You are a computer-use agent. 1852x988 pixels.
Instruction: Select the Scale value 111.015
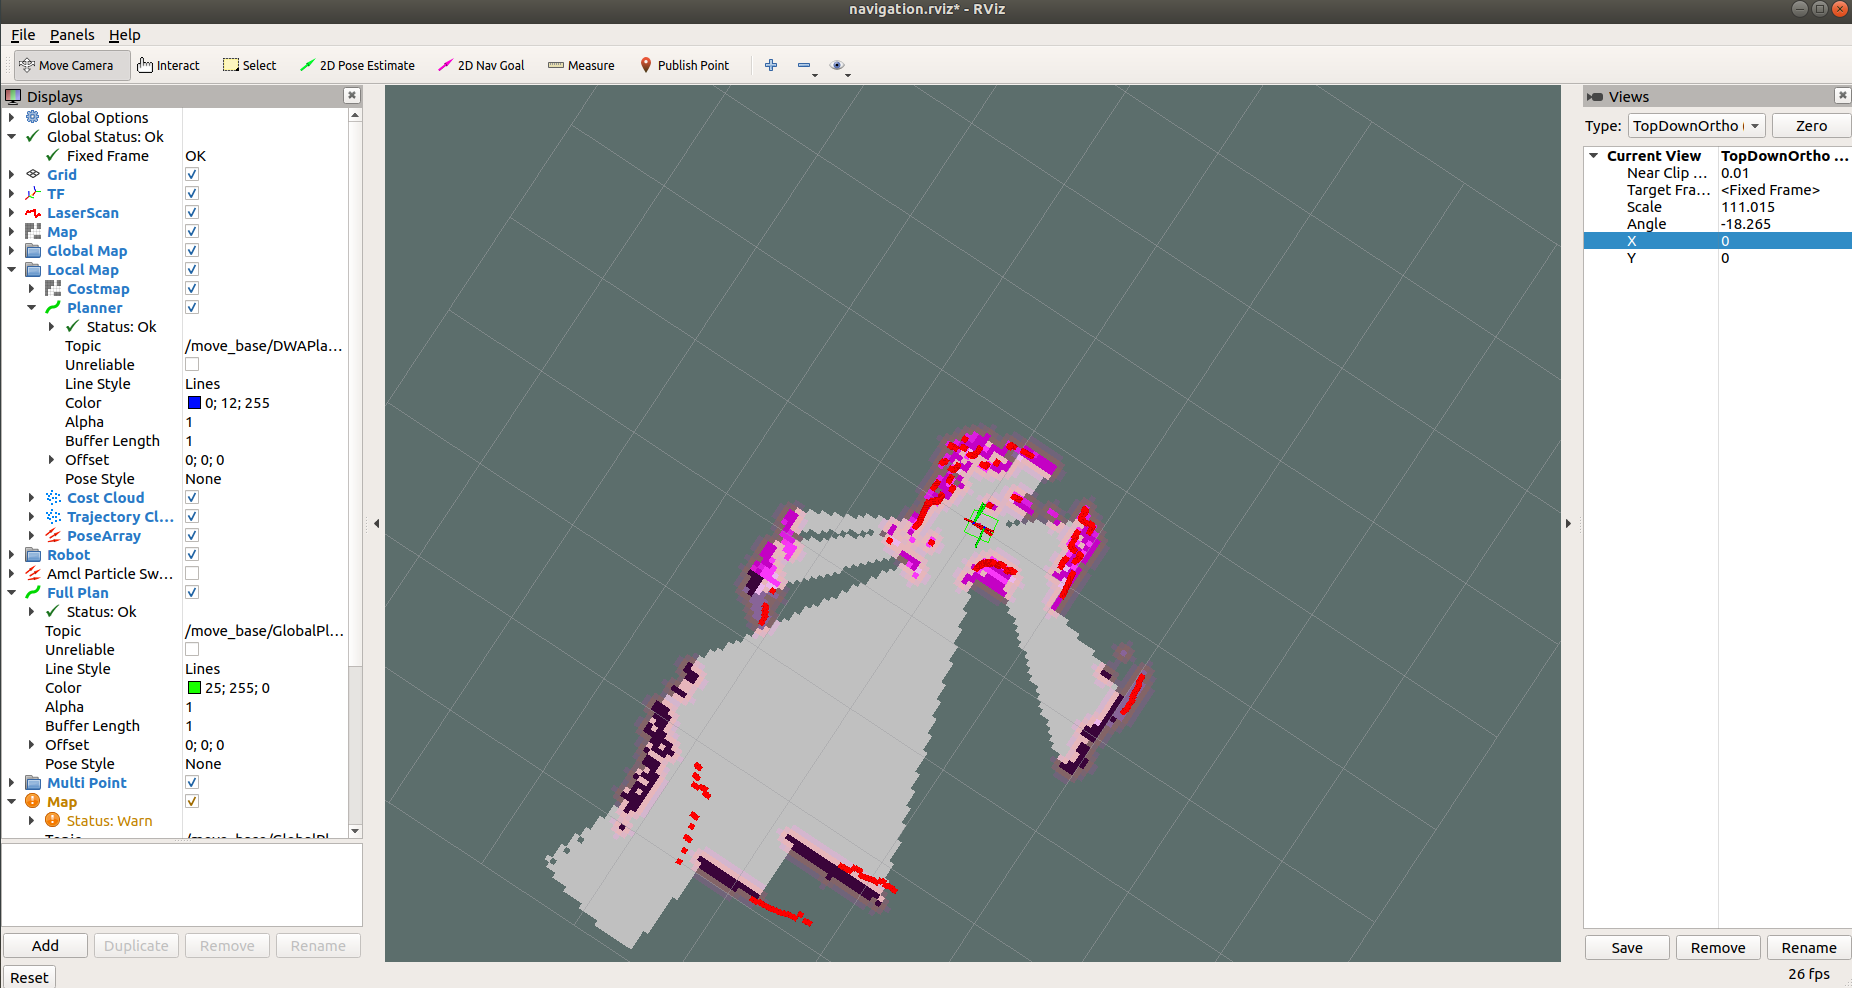[x=1747, y=207]
